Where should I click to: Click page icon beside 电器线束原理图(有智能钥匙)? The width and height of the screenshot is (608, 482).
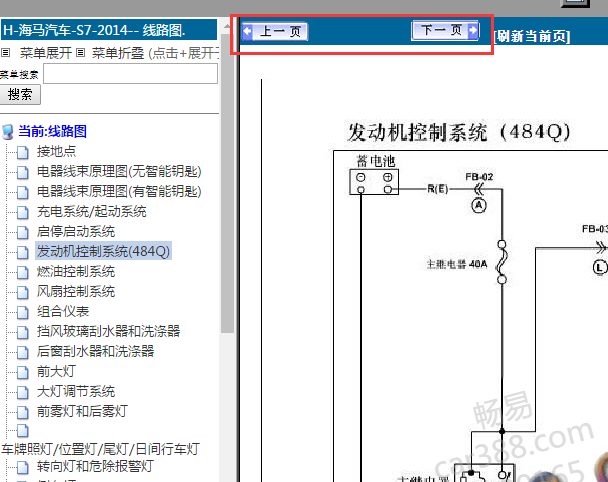tap(23, 193)
